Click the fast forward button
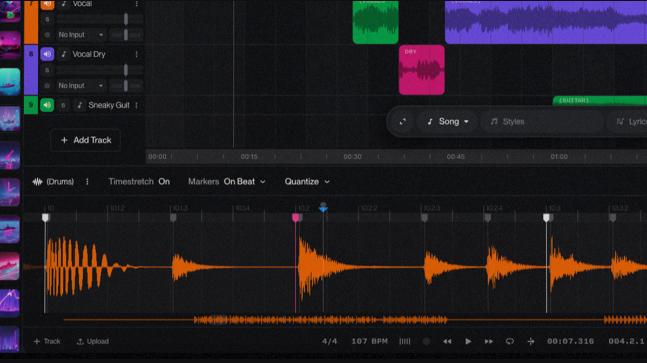This screenshot has width=647, height=363. tap(489, 342)
